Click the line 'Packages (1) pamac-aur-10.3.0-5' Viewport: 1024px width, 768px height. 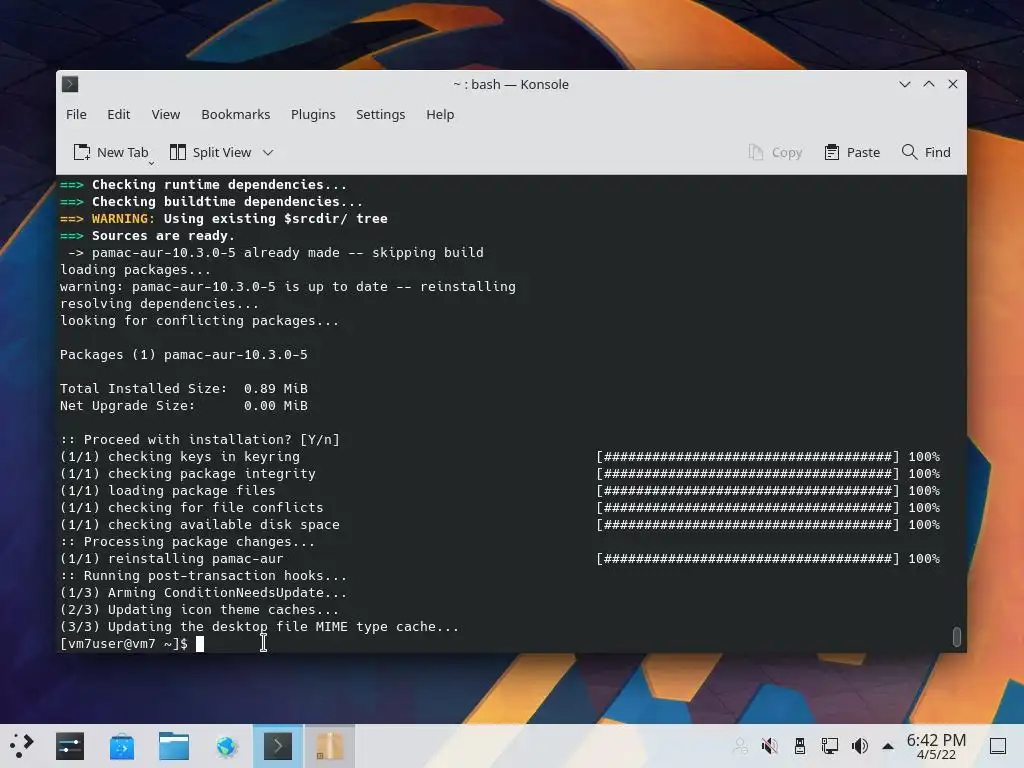tap(184, 355)
